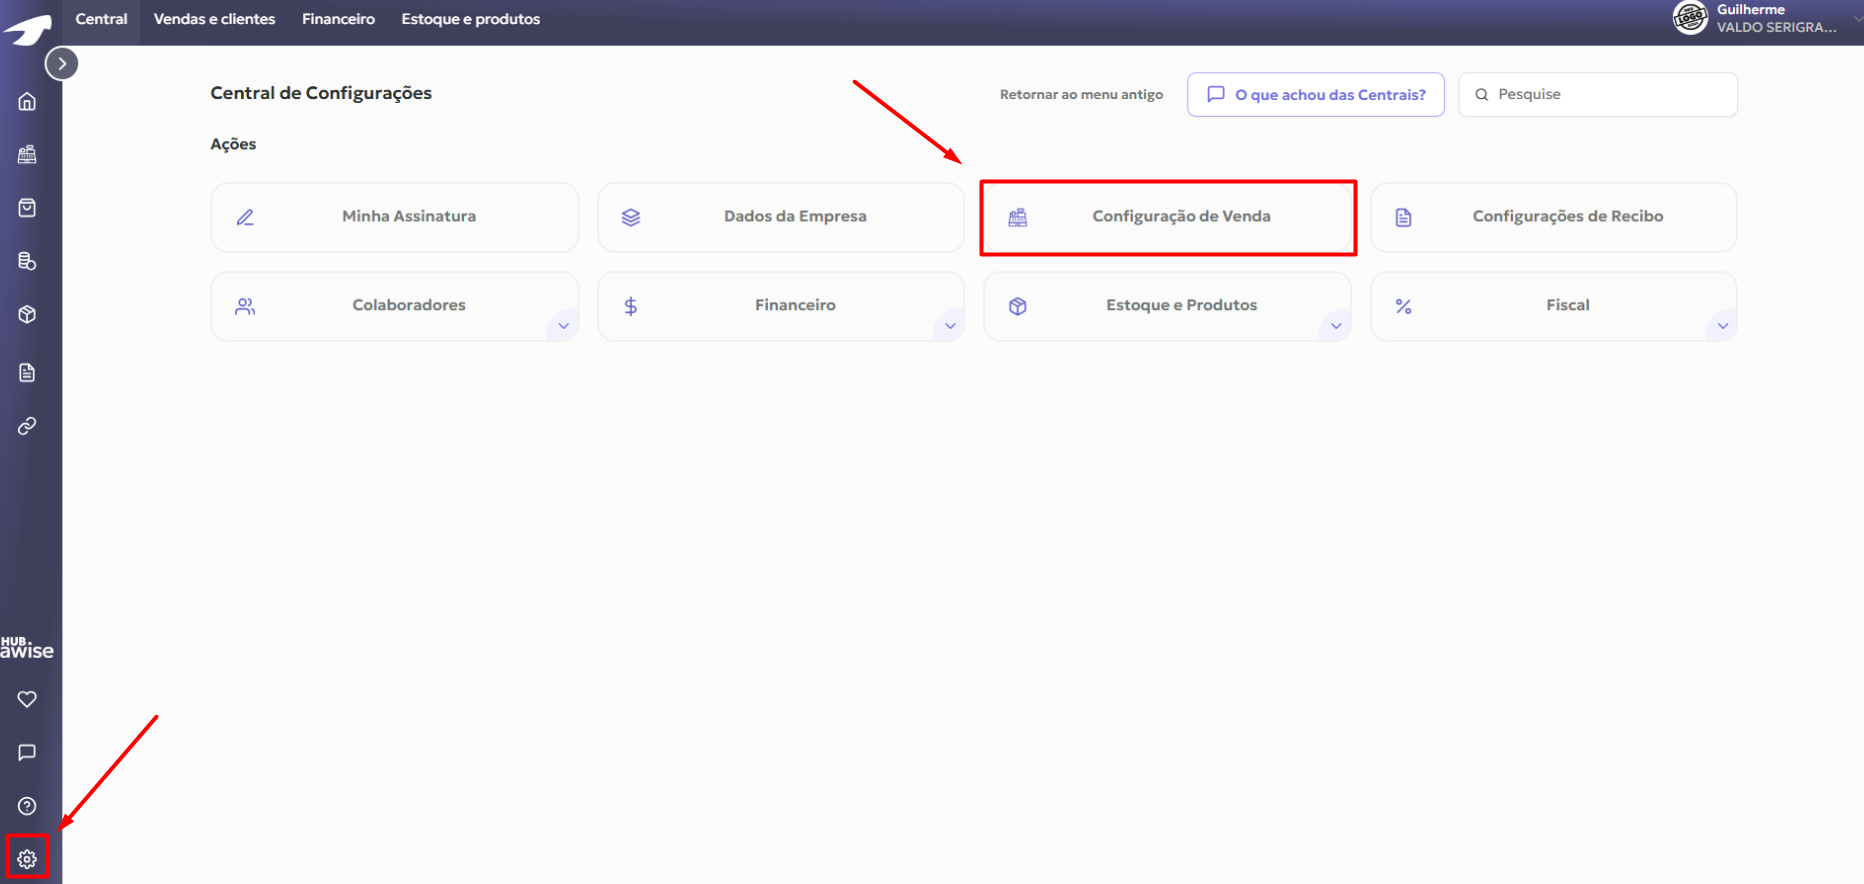Screen dimensions: 1864x884
Task: Open the cash register sidebar icon
Action: [x=27, y=155]
